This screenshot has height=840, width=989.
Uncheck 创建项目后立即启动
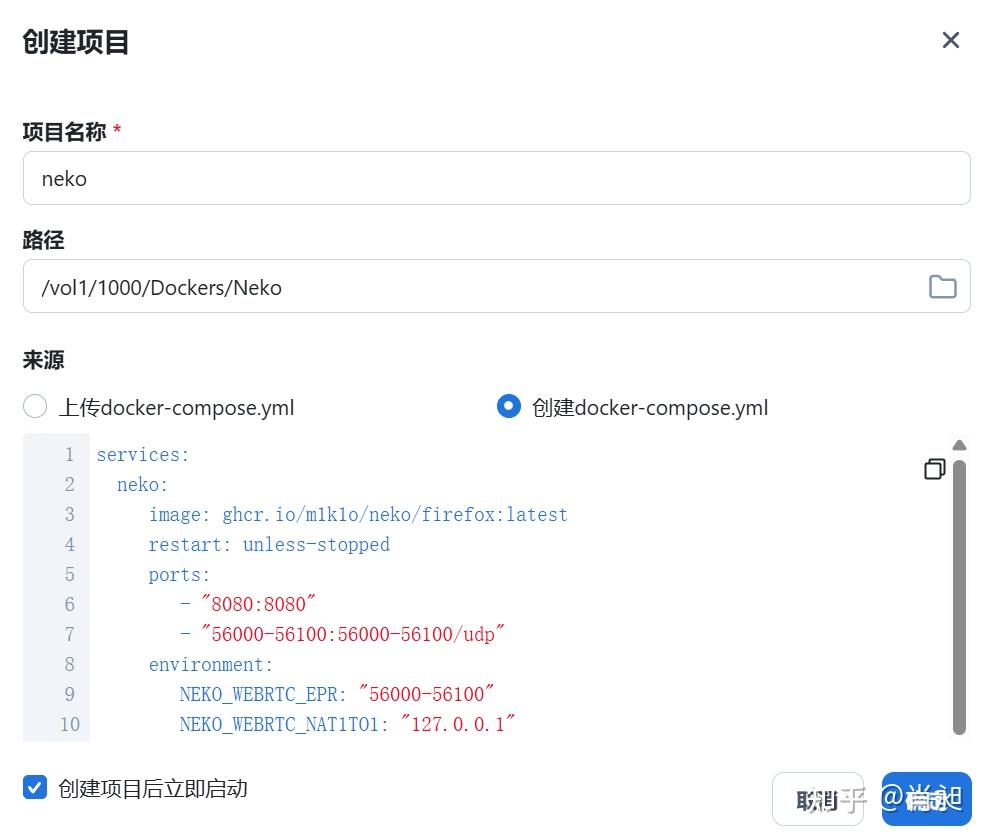pos(35,787)
